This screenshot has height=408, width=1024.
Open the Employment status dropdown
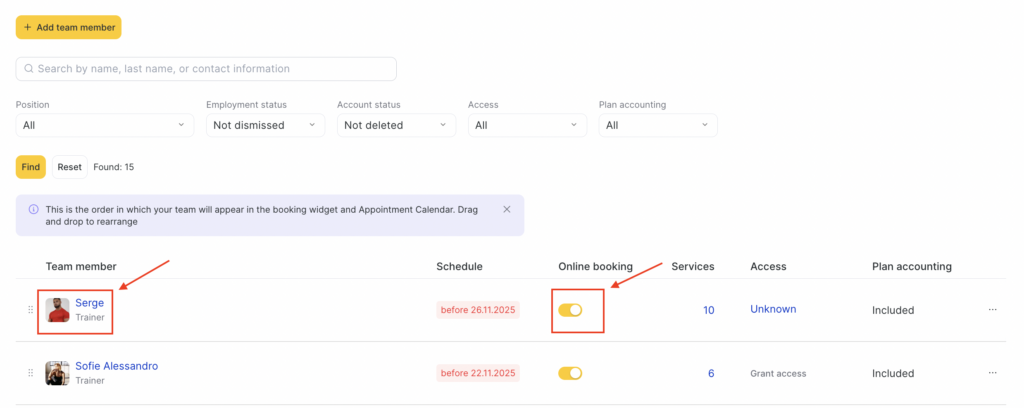pos(265,125)
